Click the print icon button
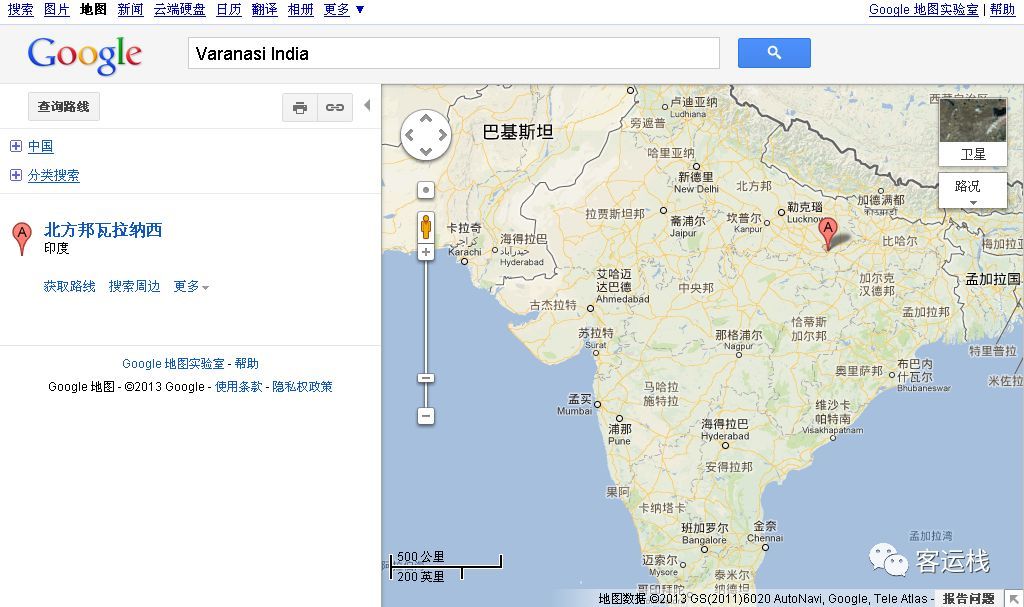 click(x=300, y=108)
